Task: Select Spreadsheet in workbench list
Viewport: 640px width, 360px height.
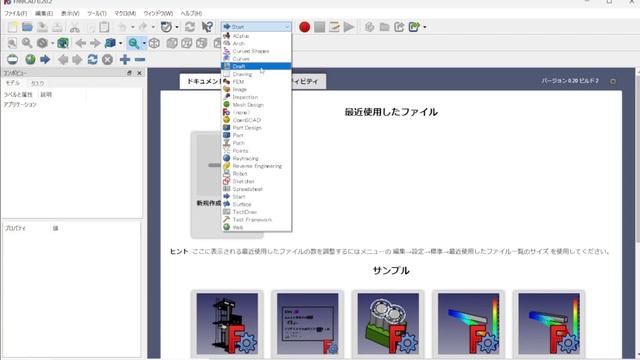Action: point(256,189)
